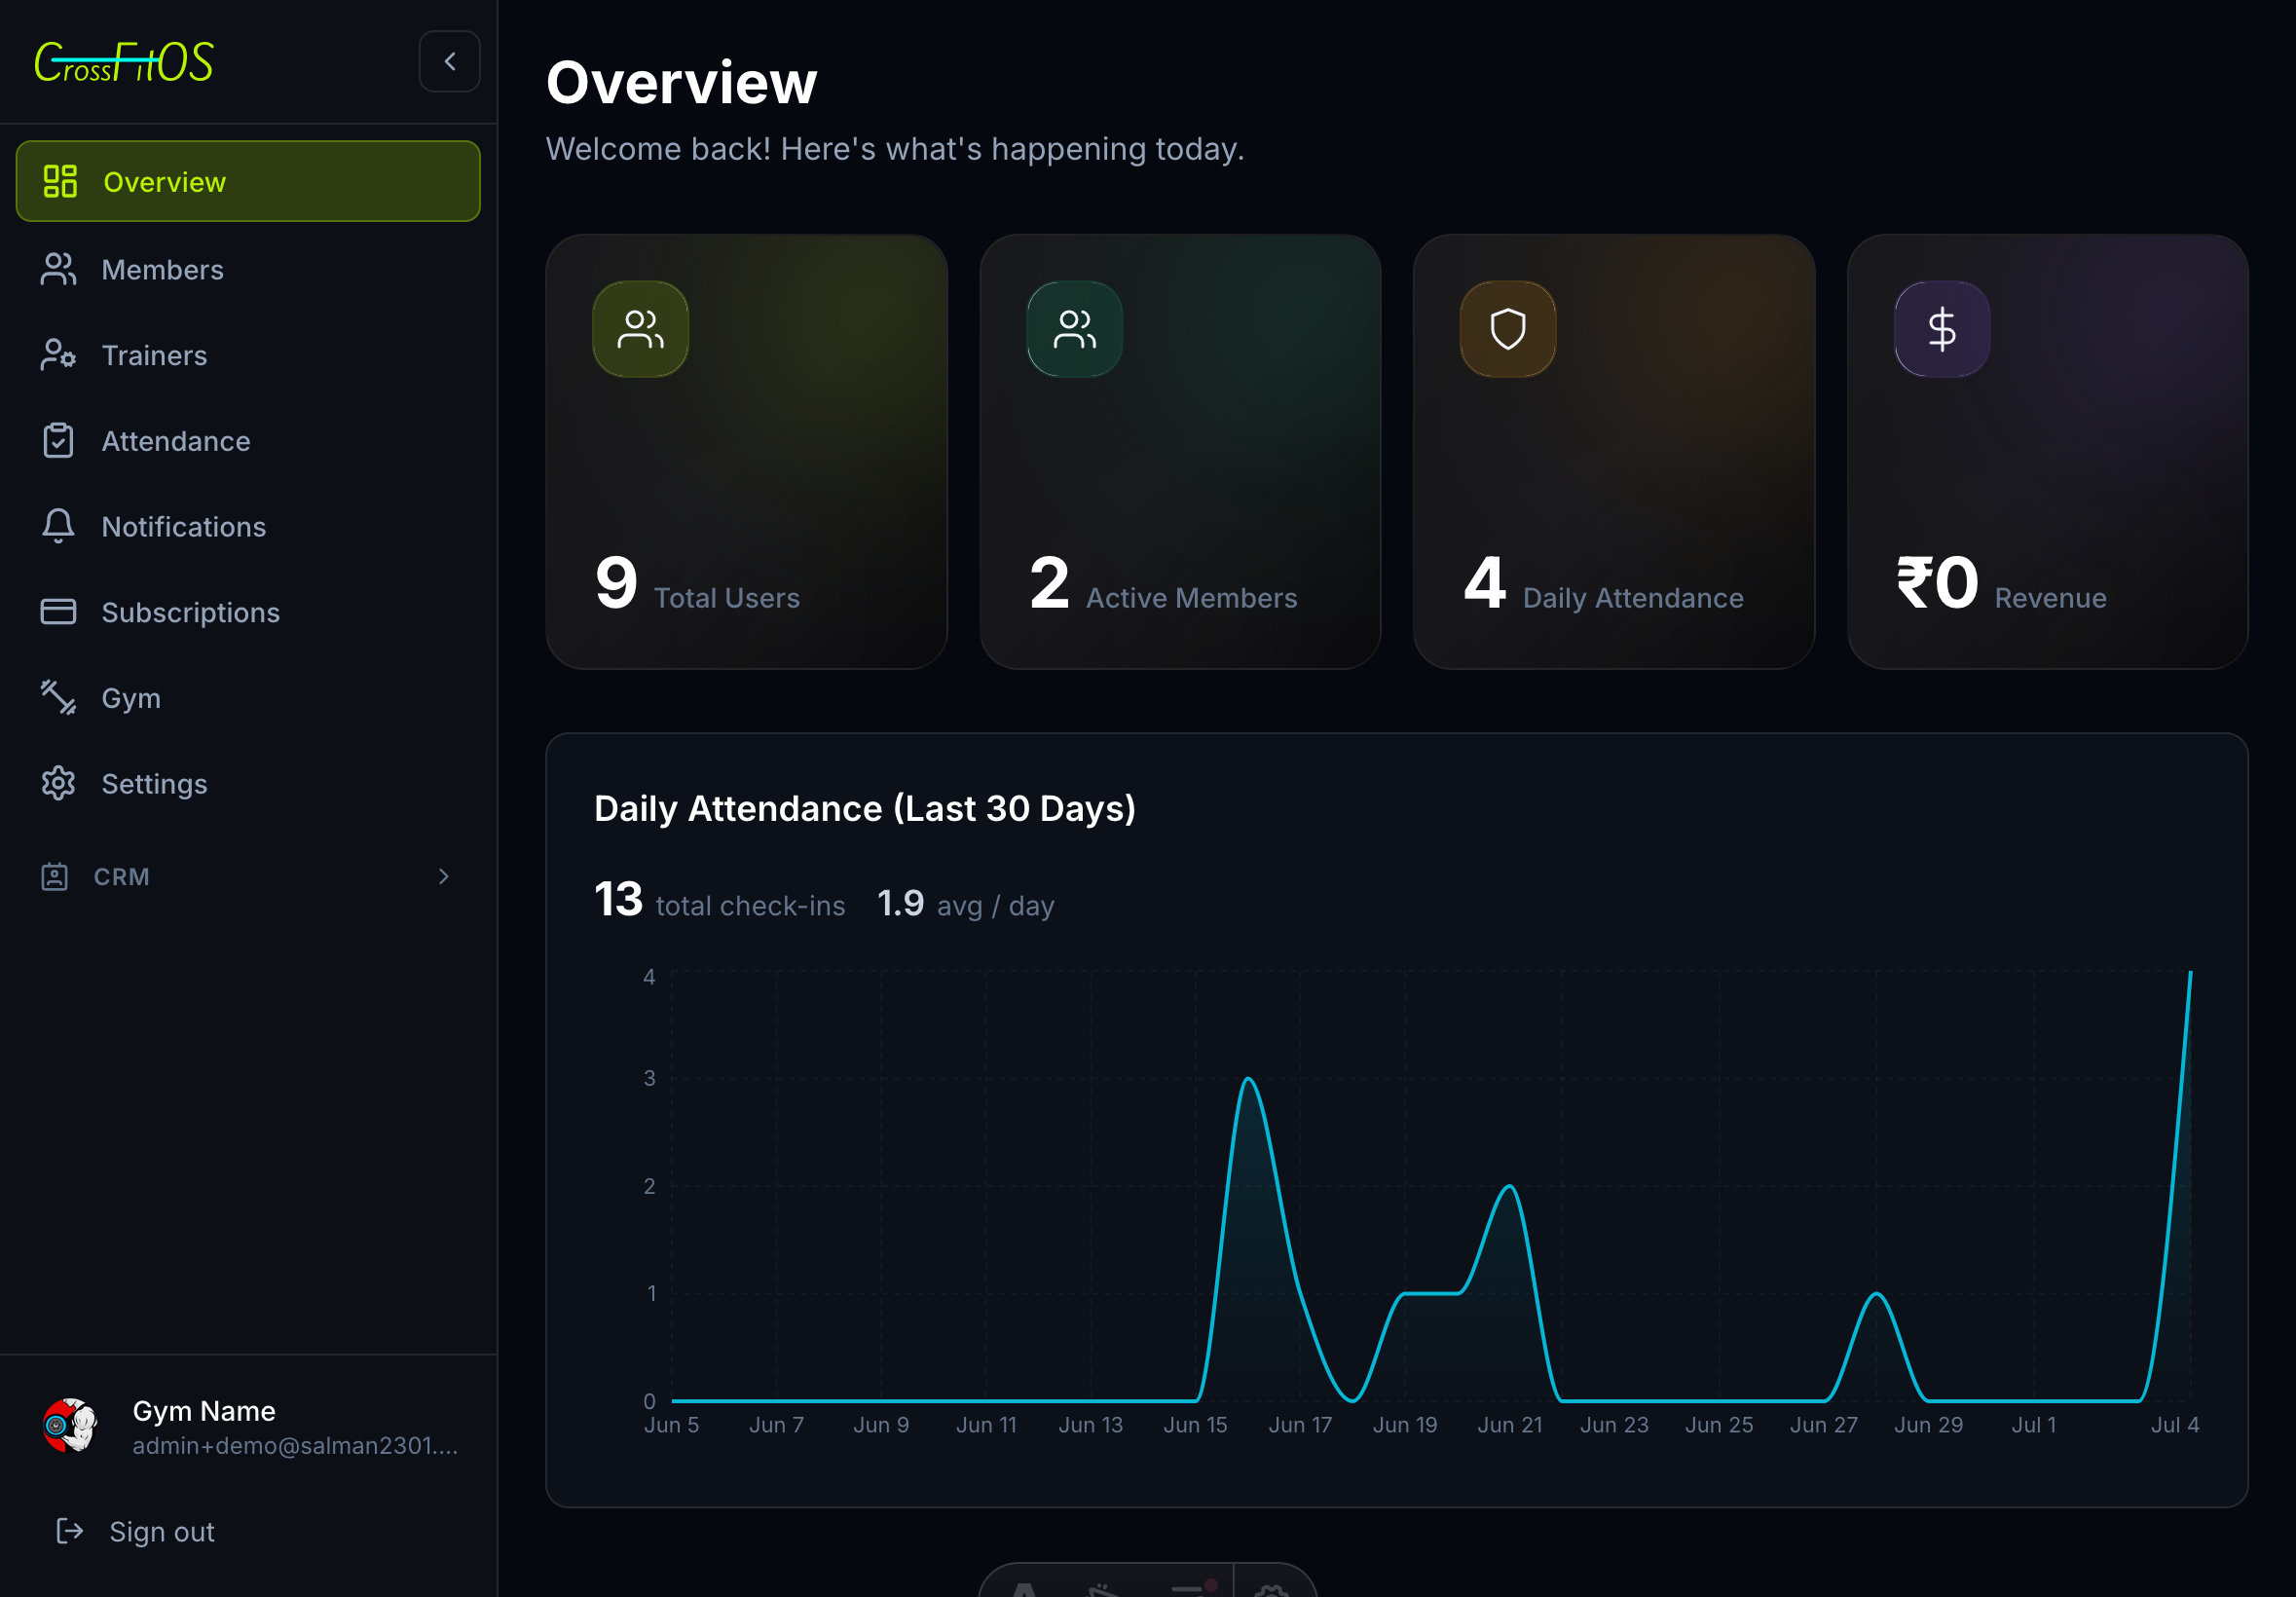Click the Attendance clipboard-check icon
The height and width of the screenshot is (1597, 2296).
click(58, 441)
